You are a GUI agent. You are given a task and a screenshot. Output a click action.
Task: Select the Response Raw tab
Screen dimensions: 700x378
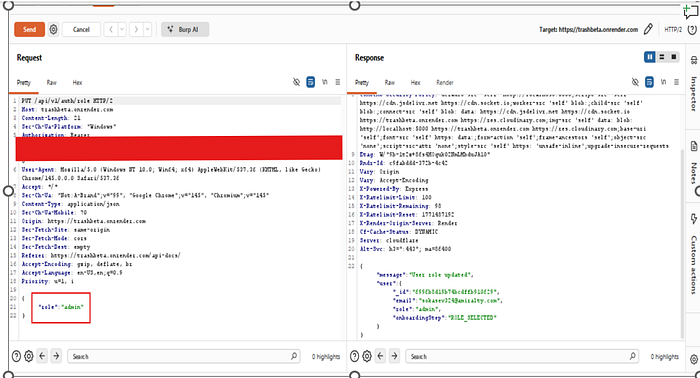(x=390, y=83)
